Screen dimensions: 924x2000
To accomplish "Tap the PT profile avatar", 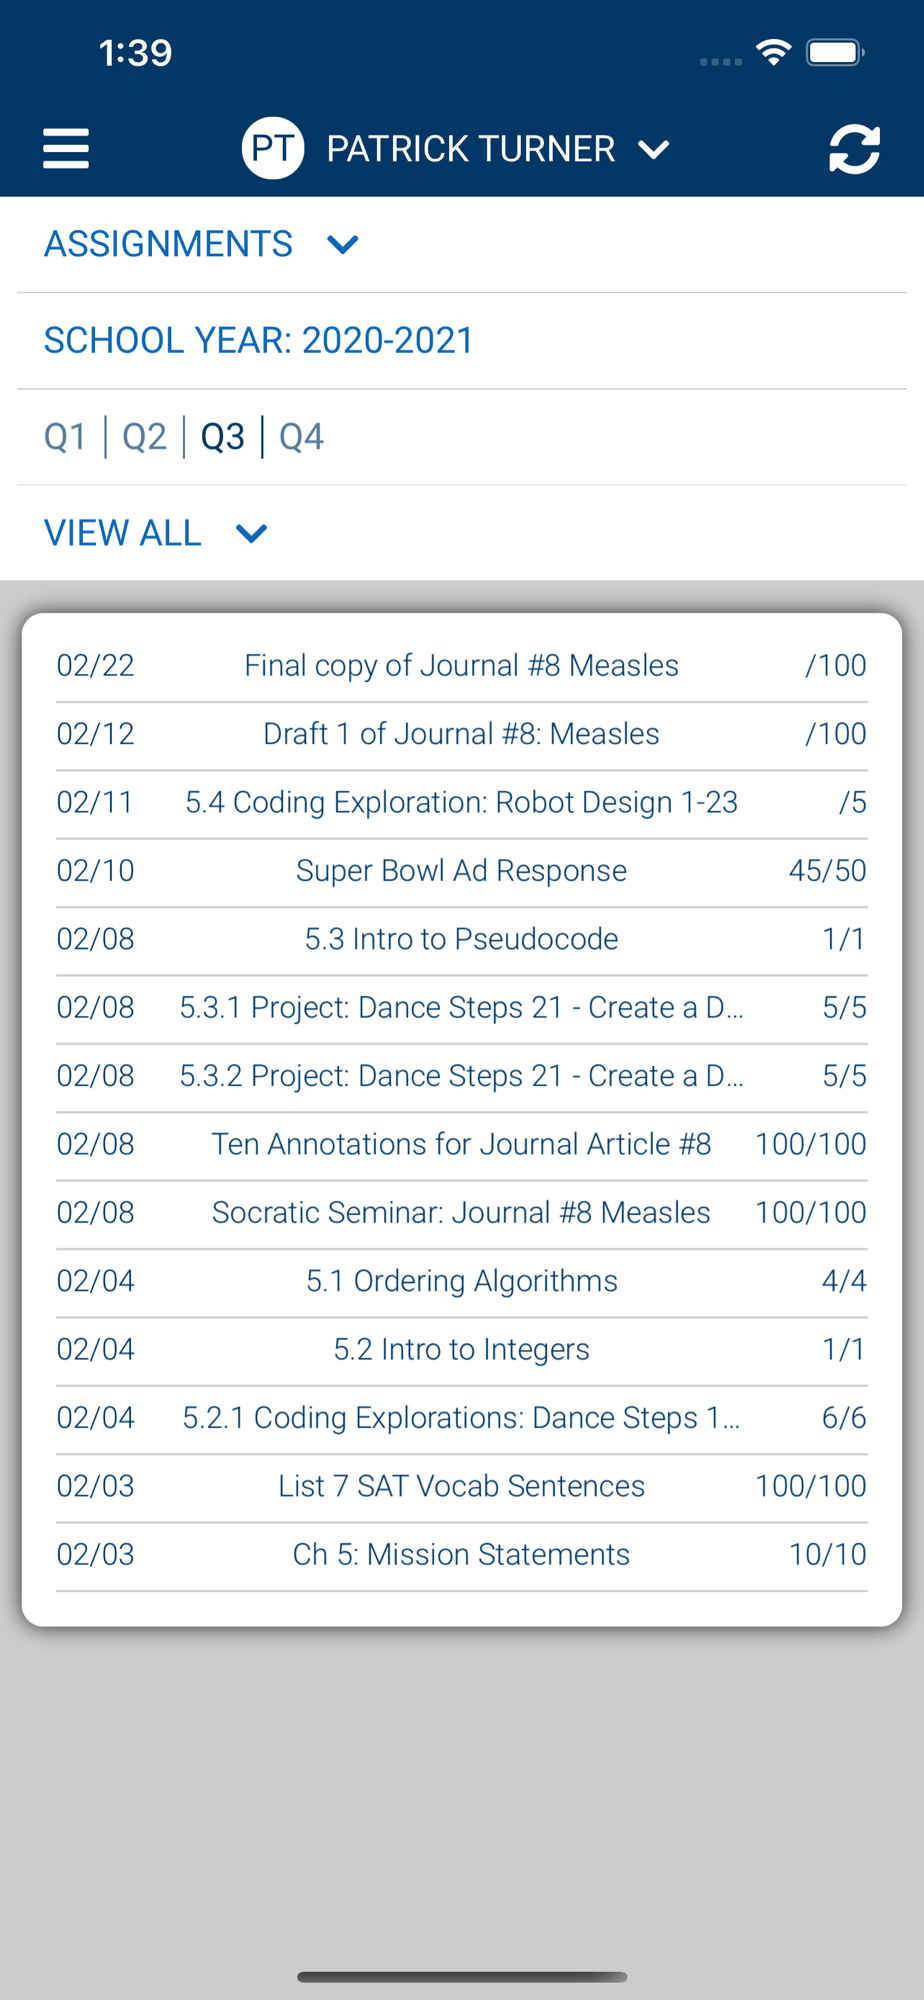I will pos(272,149).
